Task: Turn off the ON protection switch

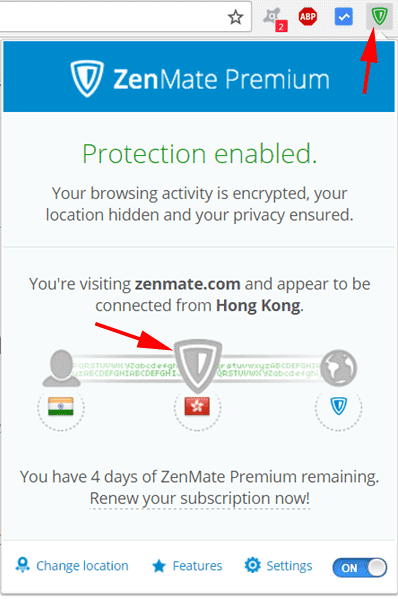Action: tap(359, 568)
